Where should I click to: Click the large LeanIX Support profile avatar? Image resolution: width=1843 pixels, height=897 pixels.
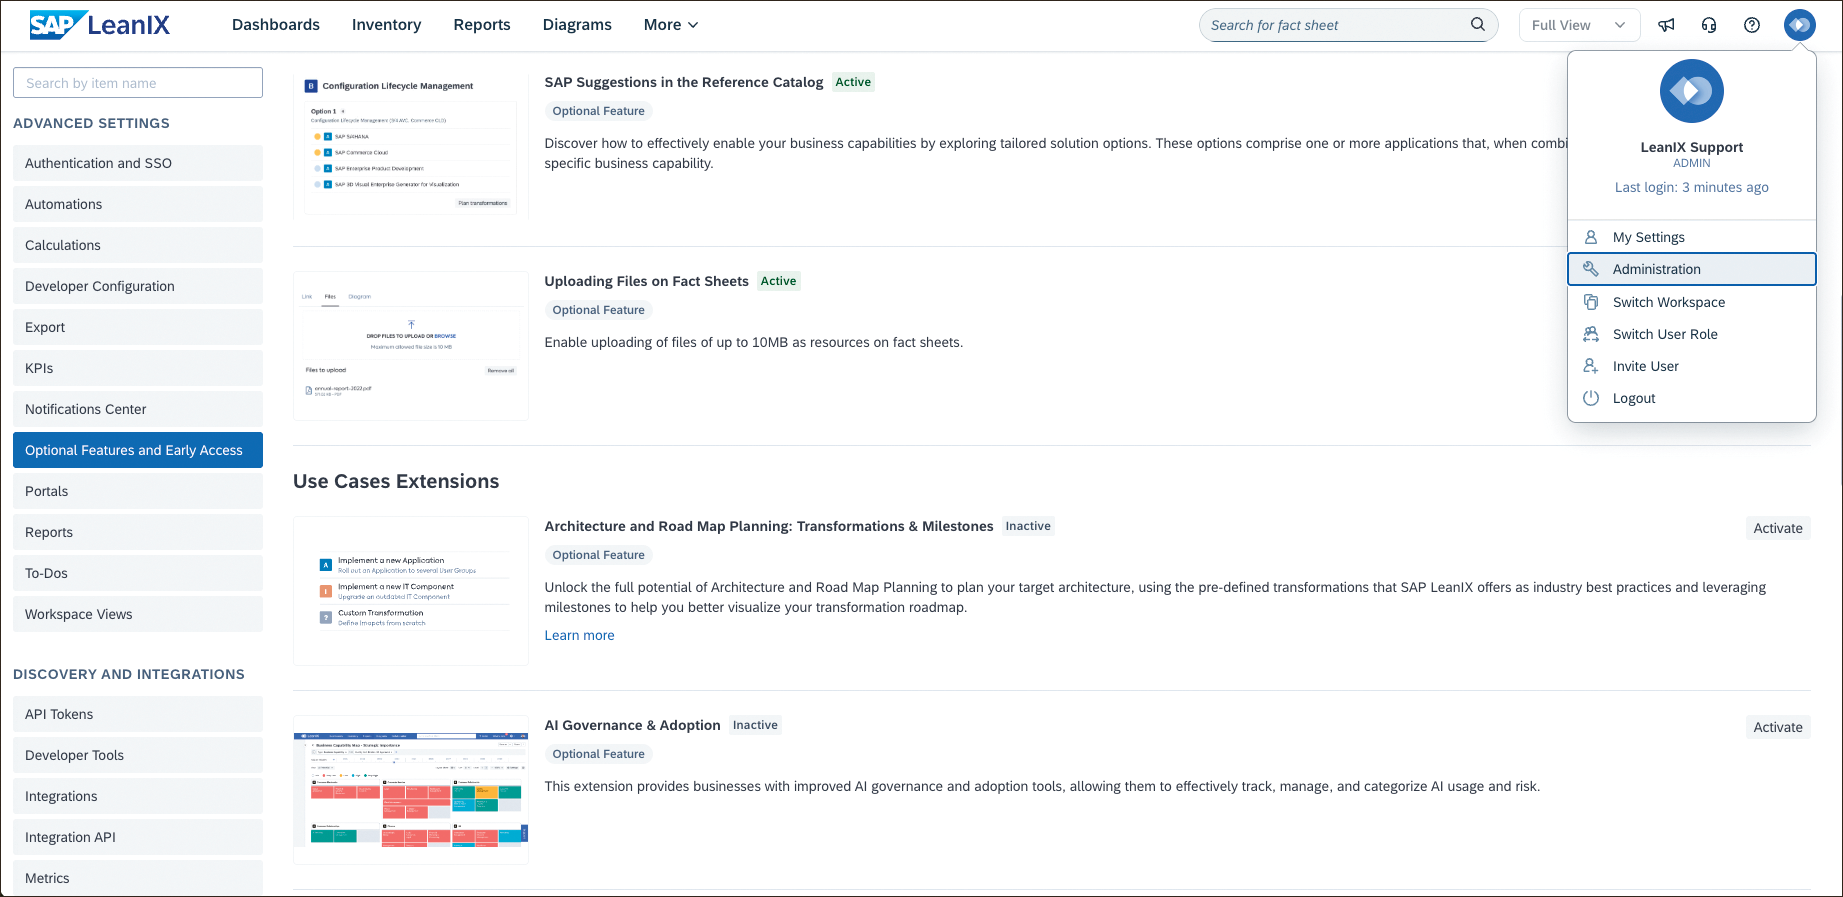tap(1692, 91)
